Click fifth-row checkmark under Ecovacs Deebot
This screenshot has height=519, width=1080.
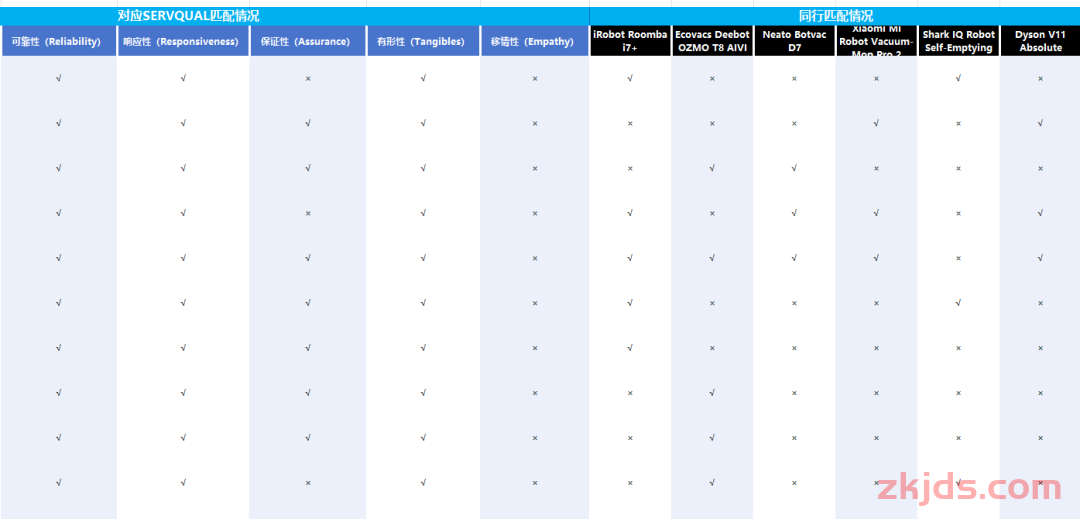click(x=712, y=258)
